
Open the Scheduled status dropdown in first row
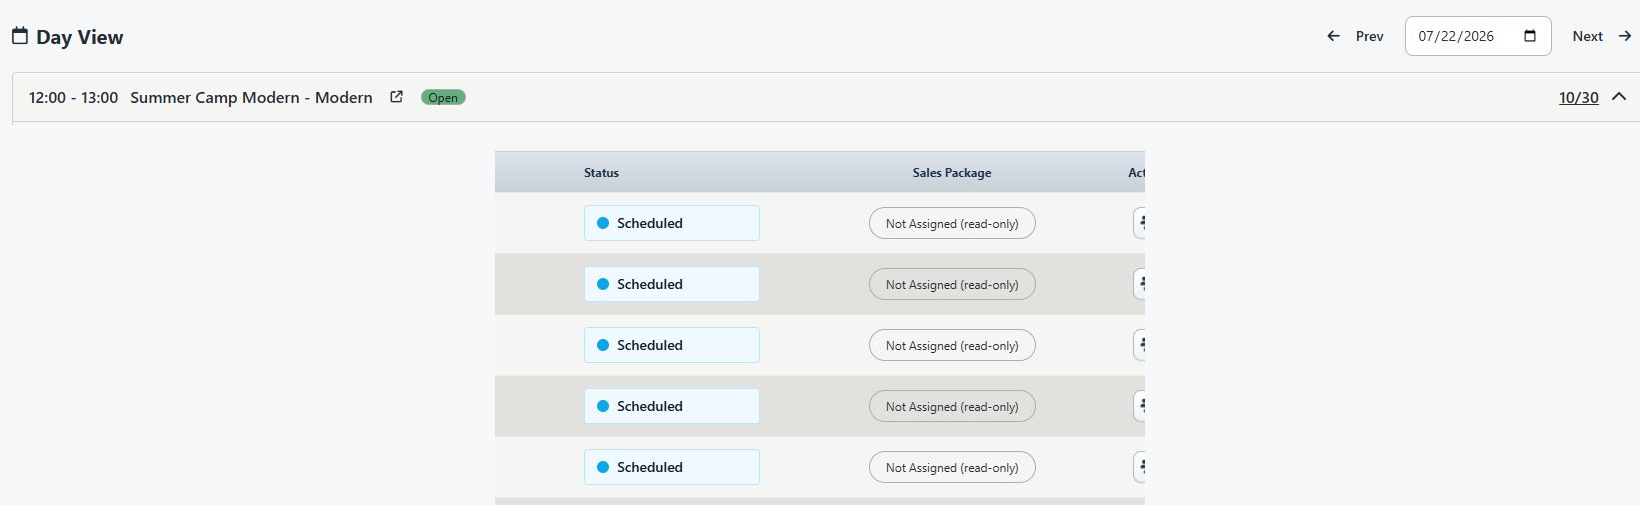click(x=672, y=223)
